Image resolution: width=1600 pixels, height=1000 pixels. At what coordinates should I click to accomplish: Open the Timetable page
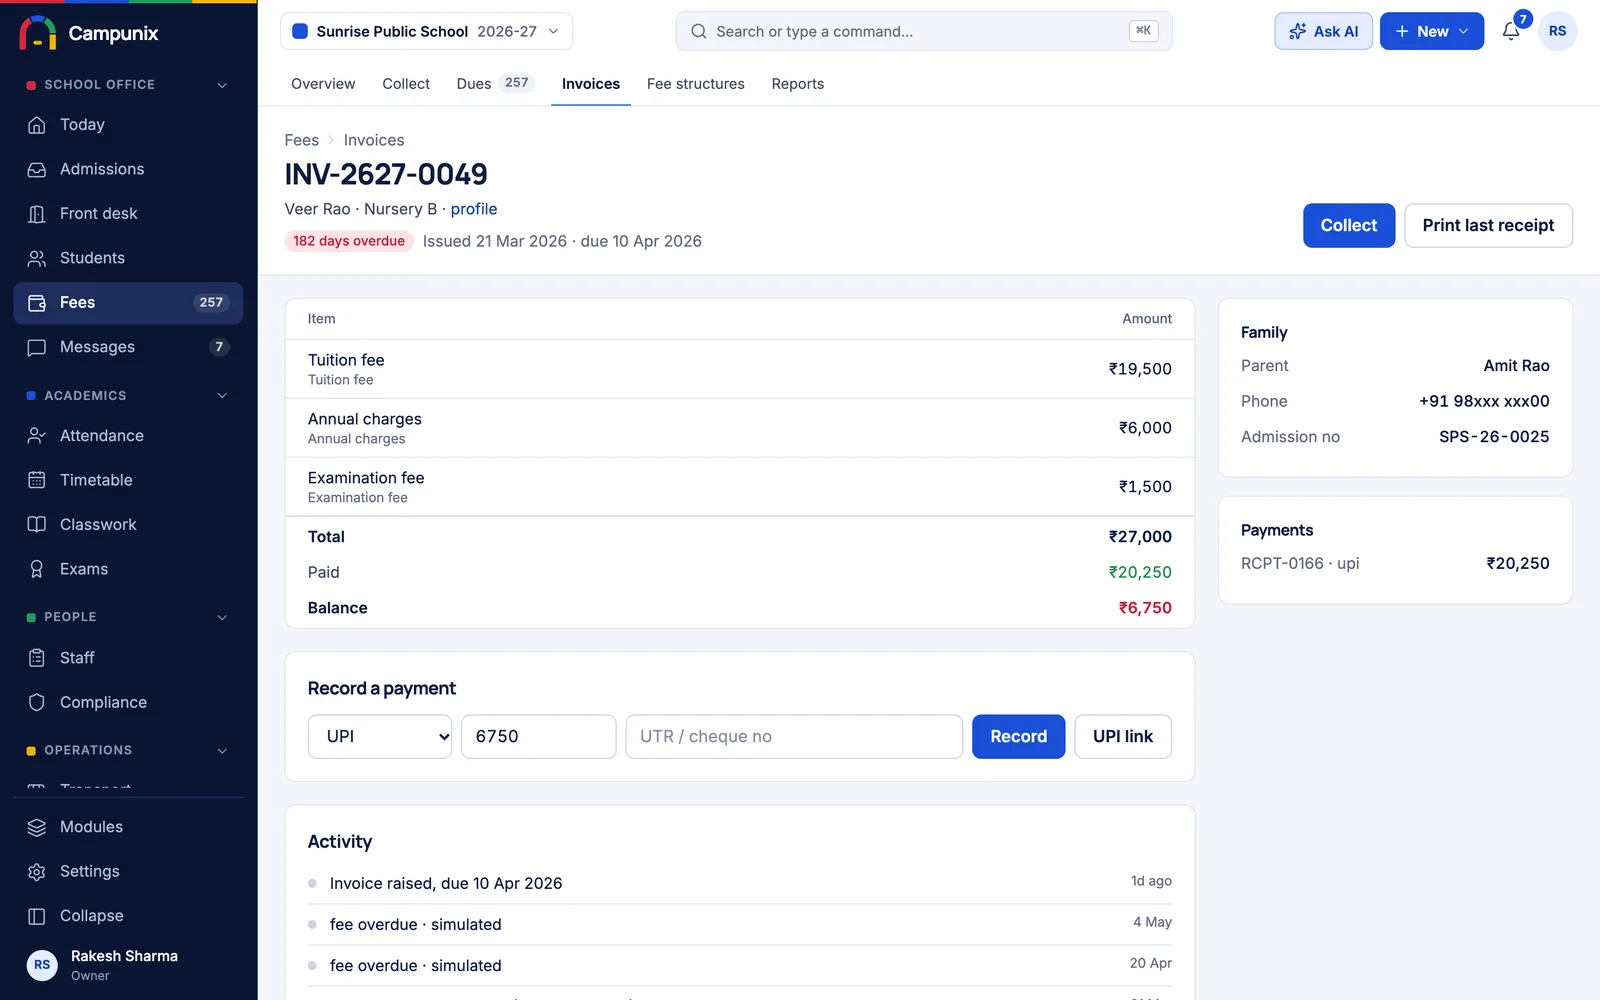click(128, 480)
